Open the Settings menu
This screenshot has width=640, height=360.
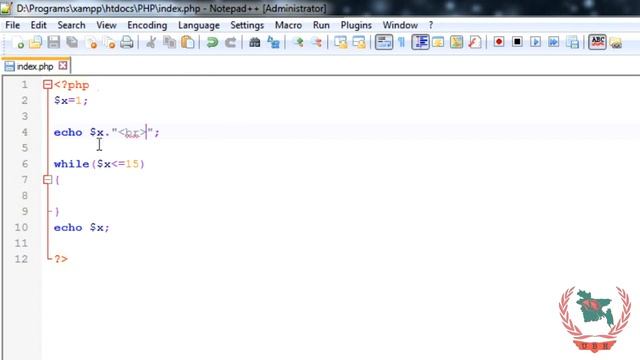[x=247, y=25]
